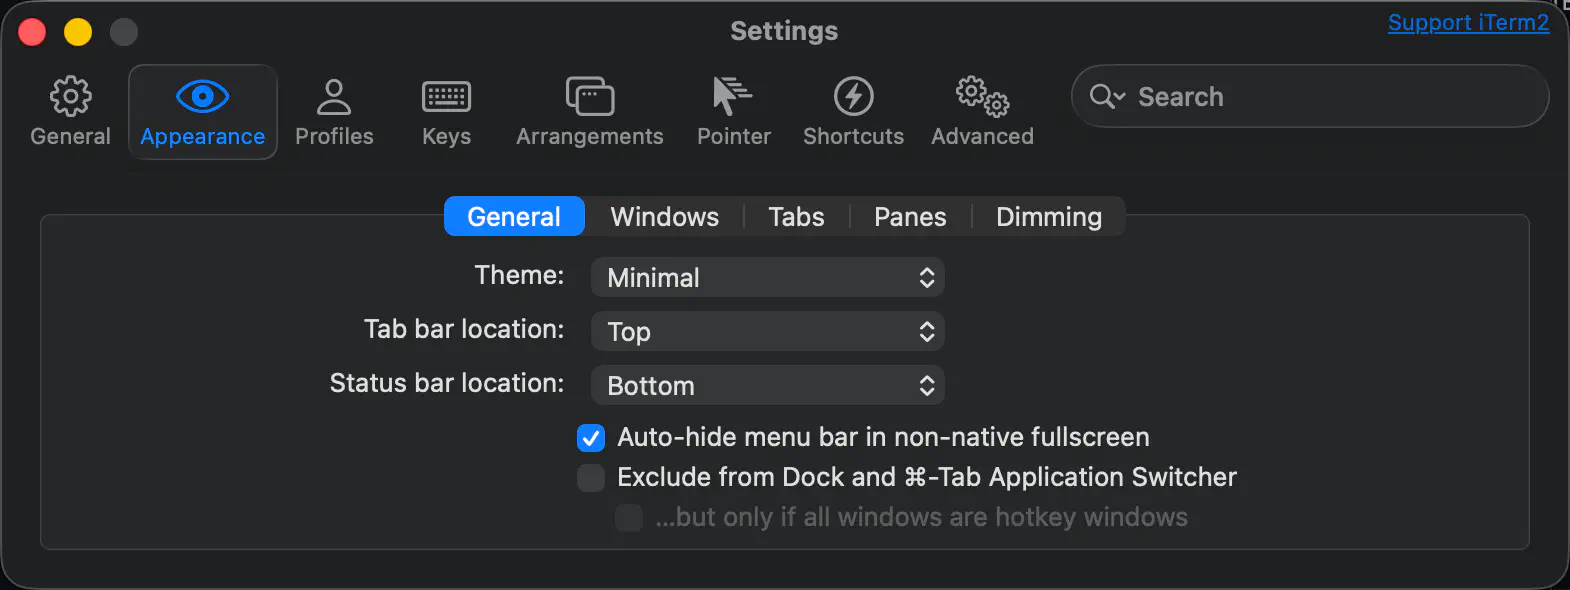Image resolution: width=1570 pixels, height=590 pixels.
Task: Switch to the Dimming sub-tab
Action: [1048, 217]
